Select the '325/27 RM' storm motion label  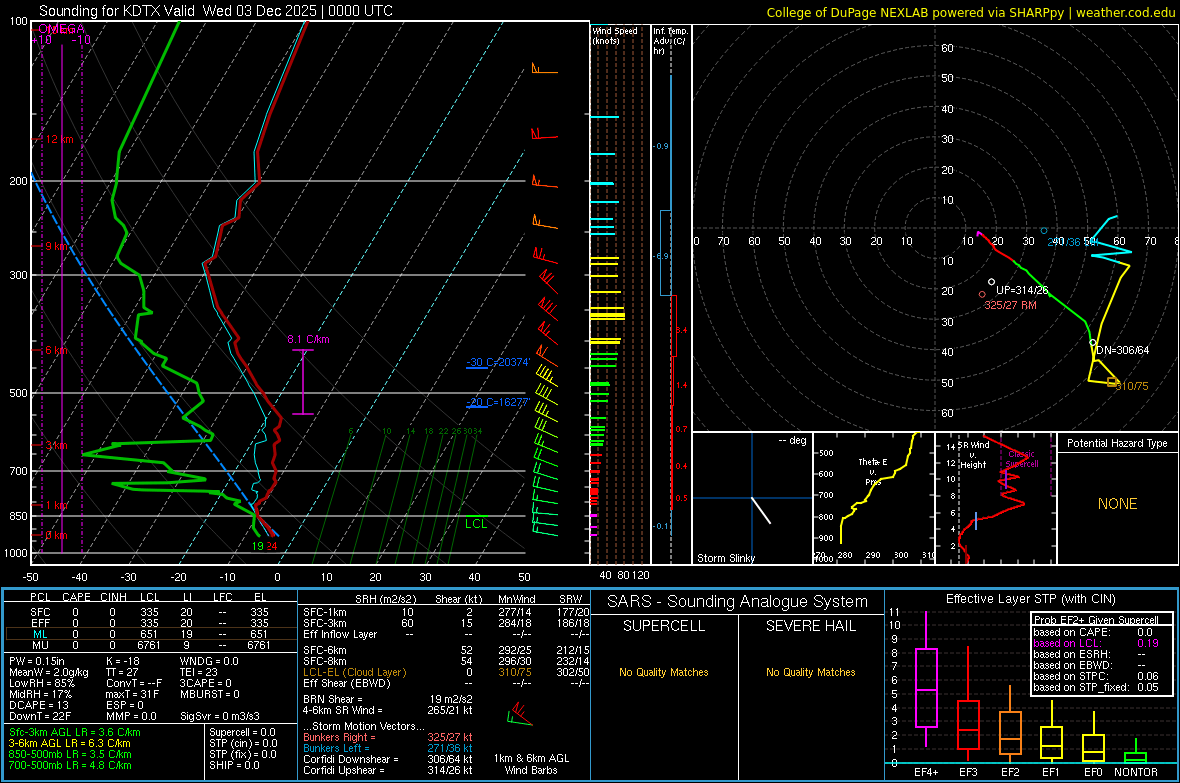1011,305
